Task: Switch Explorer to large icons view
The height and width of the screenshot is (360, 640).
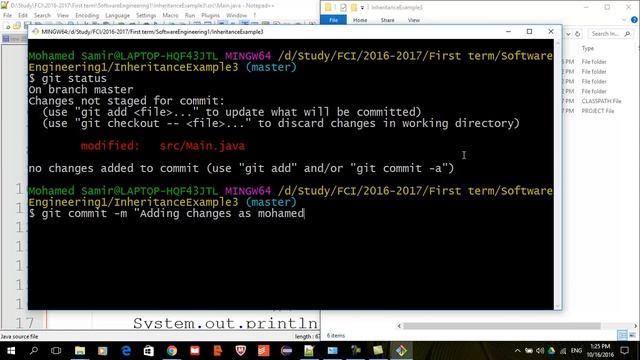Action: coord(632,335)
